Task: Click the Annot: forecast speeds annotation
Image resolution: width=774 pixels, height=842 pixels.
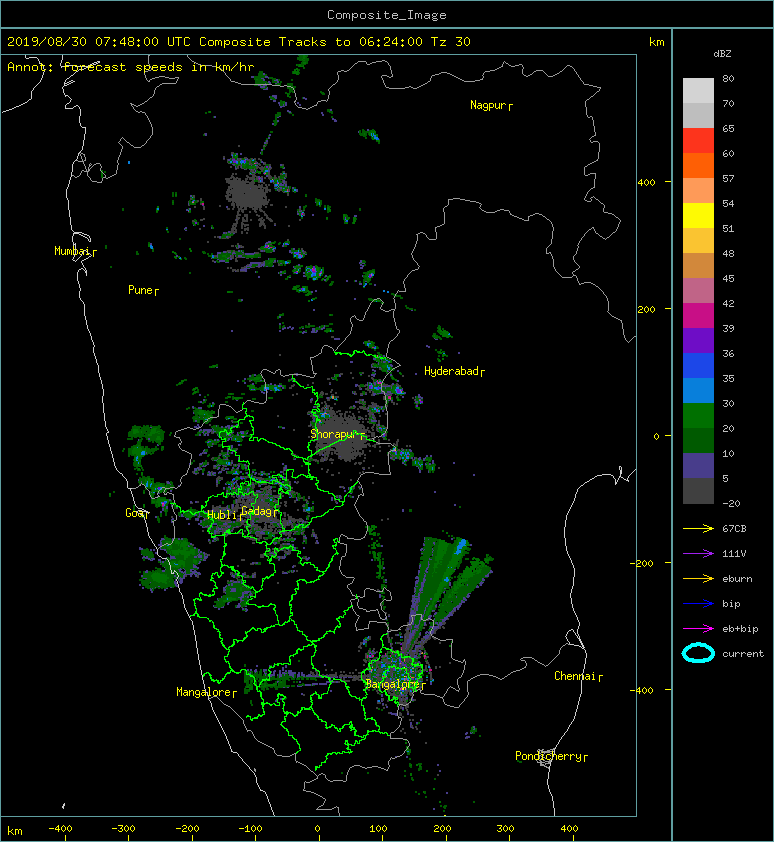Action: [131, 67]
